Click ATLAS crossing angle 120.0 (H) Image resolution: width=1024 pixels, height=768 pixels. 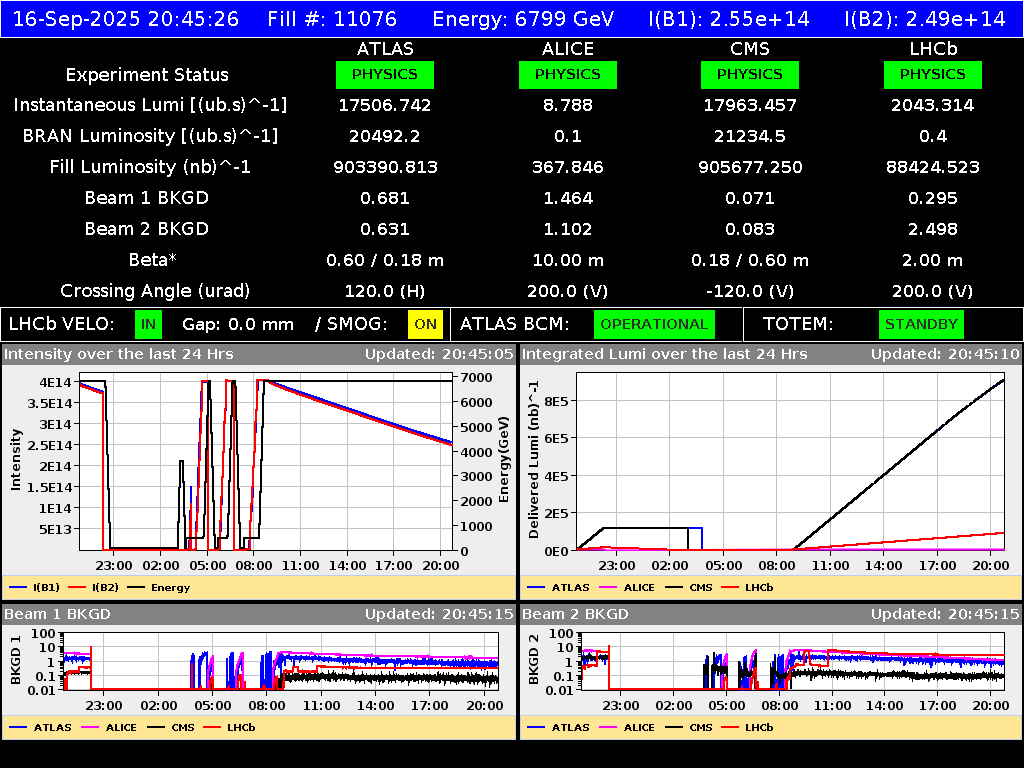tap(385, 291)
